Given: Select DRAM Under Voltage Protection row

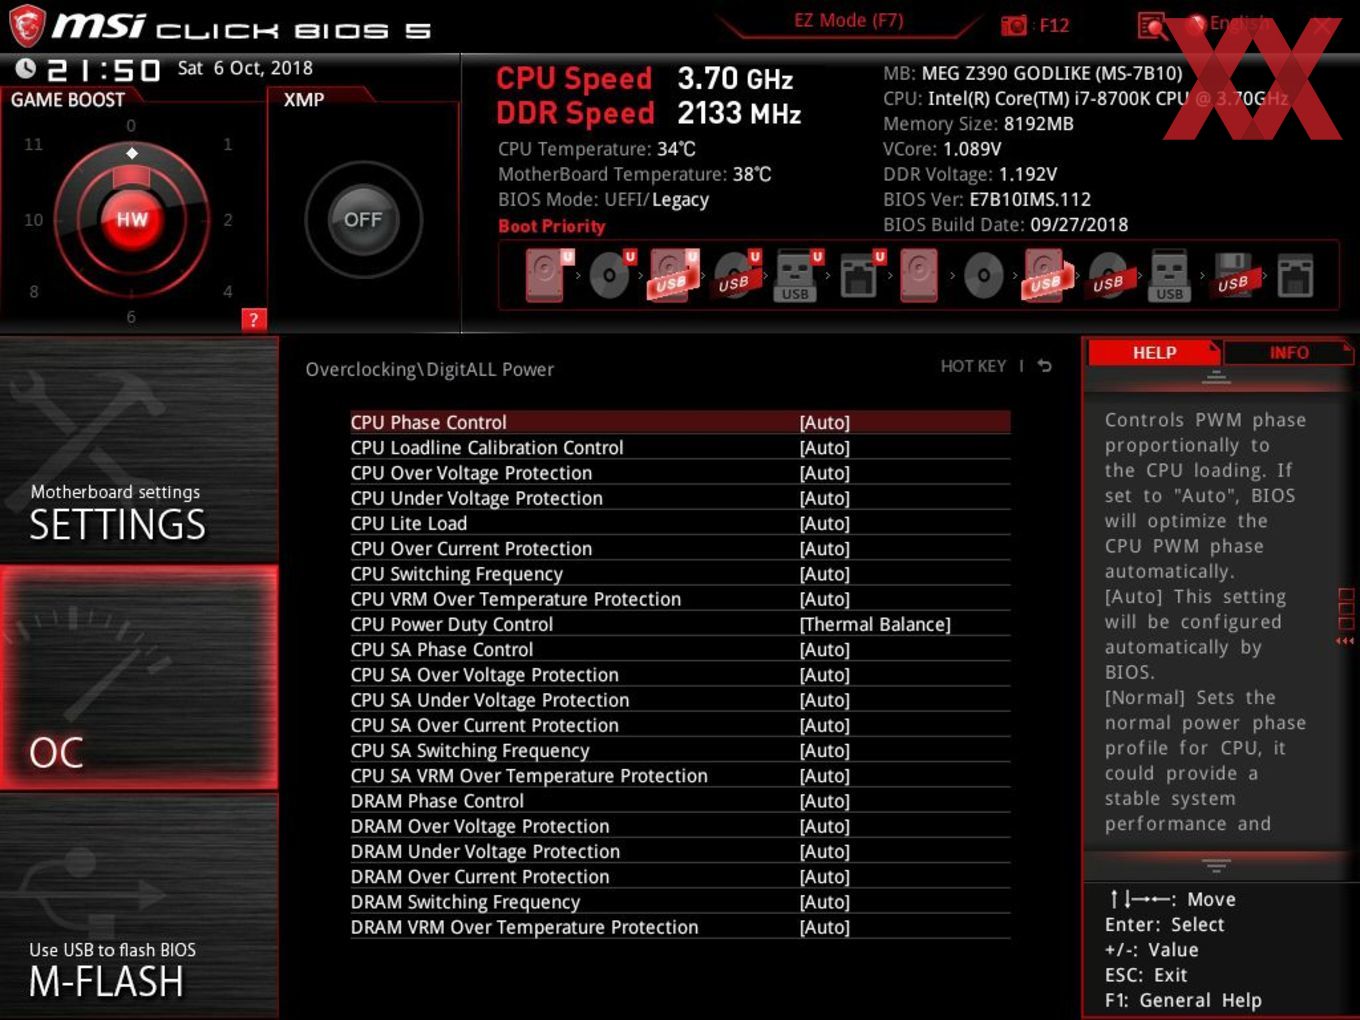Looking at the screenshot, I should point(680,851).
